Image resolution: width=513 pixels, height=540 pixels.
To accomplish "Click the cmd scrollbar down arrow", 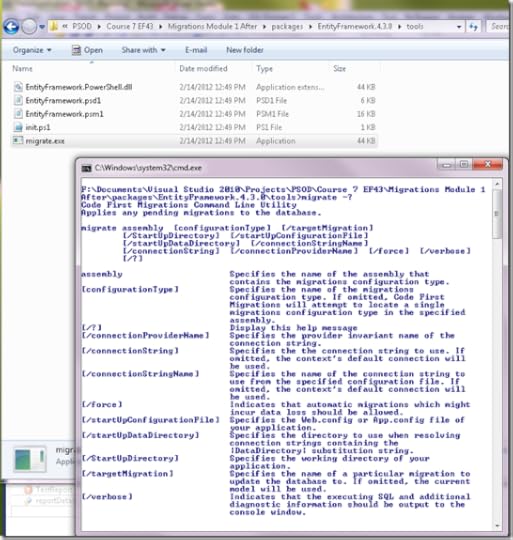I will pos(497,526).
